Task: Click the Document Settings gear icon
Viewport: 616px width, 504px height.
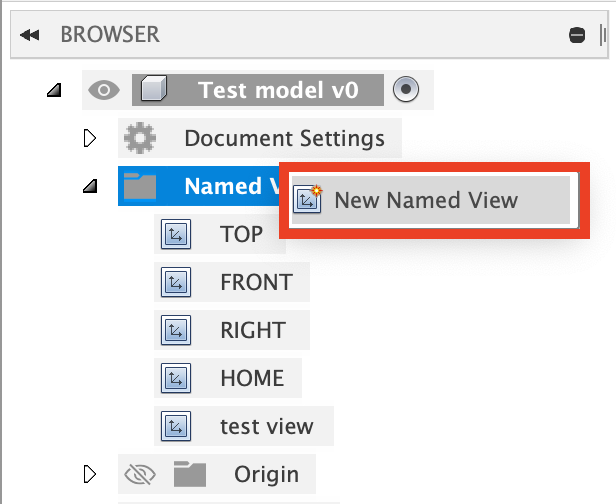Action: click(x=139, y=138)
